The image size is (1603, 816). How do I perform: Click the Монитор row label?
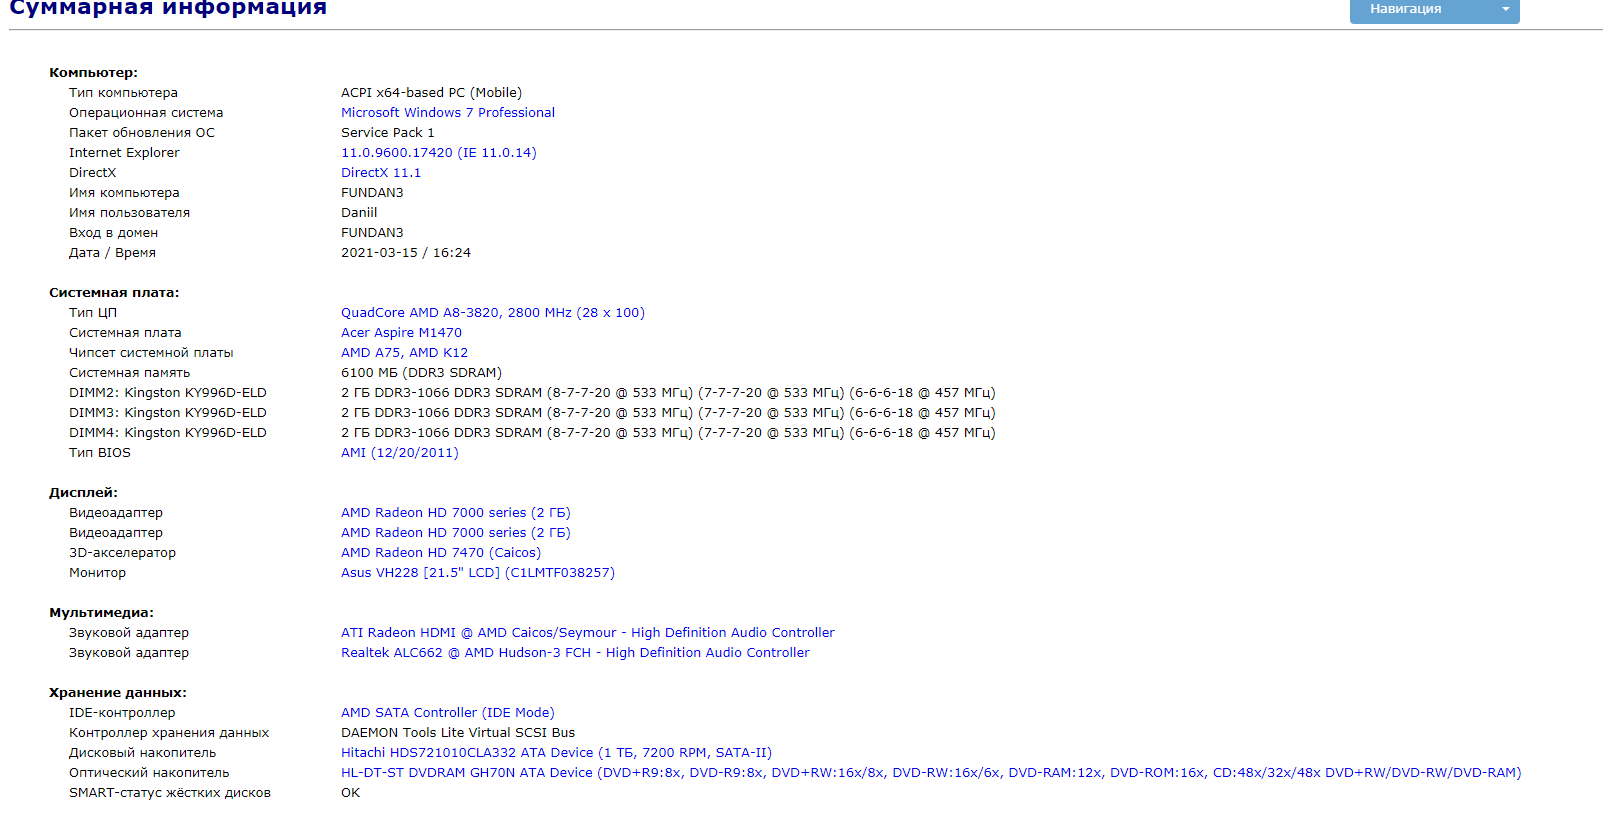tap(97, 573)
